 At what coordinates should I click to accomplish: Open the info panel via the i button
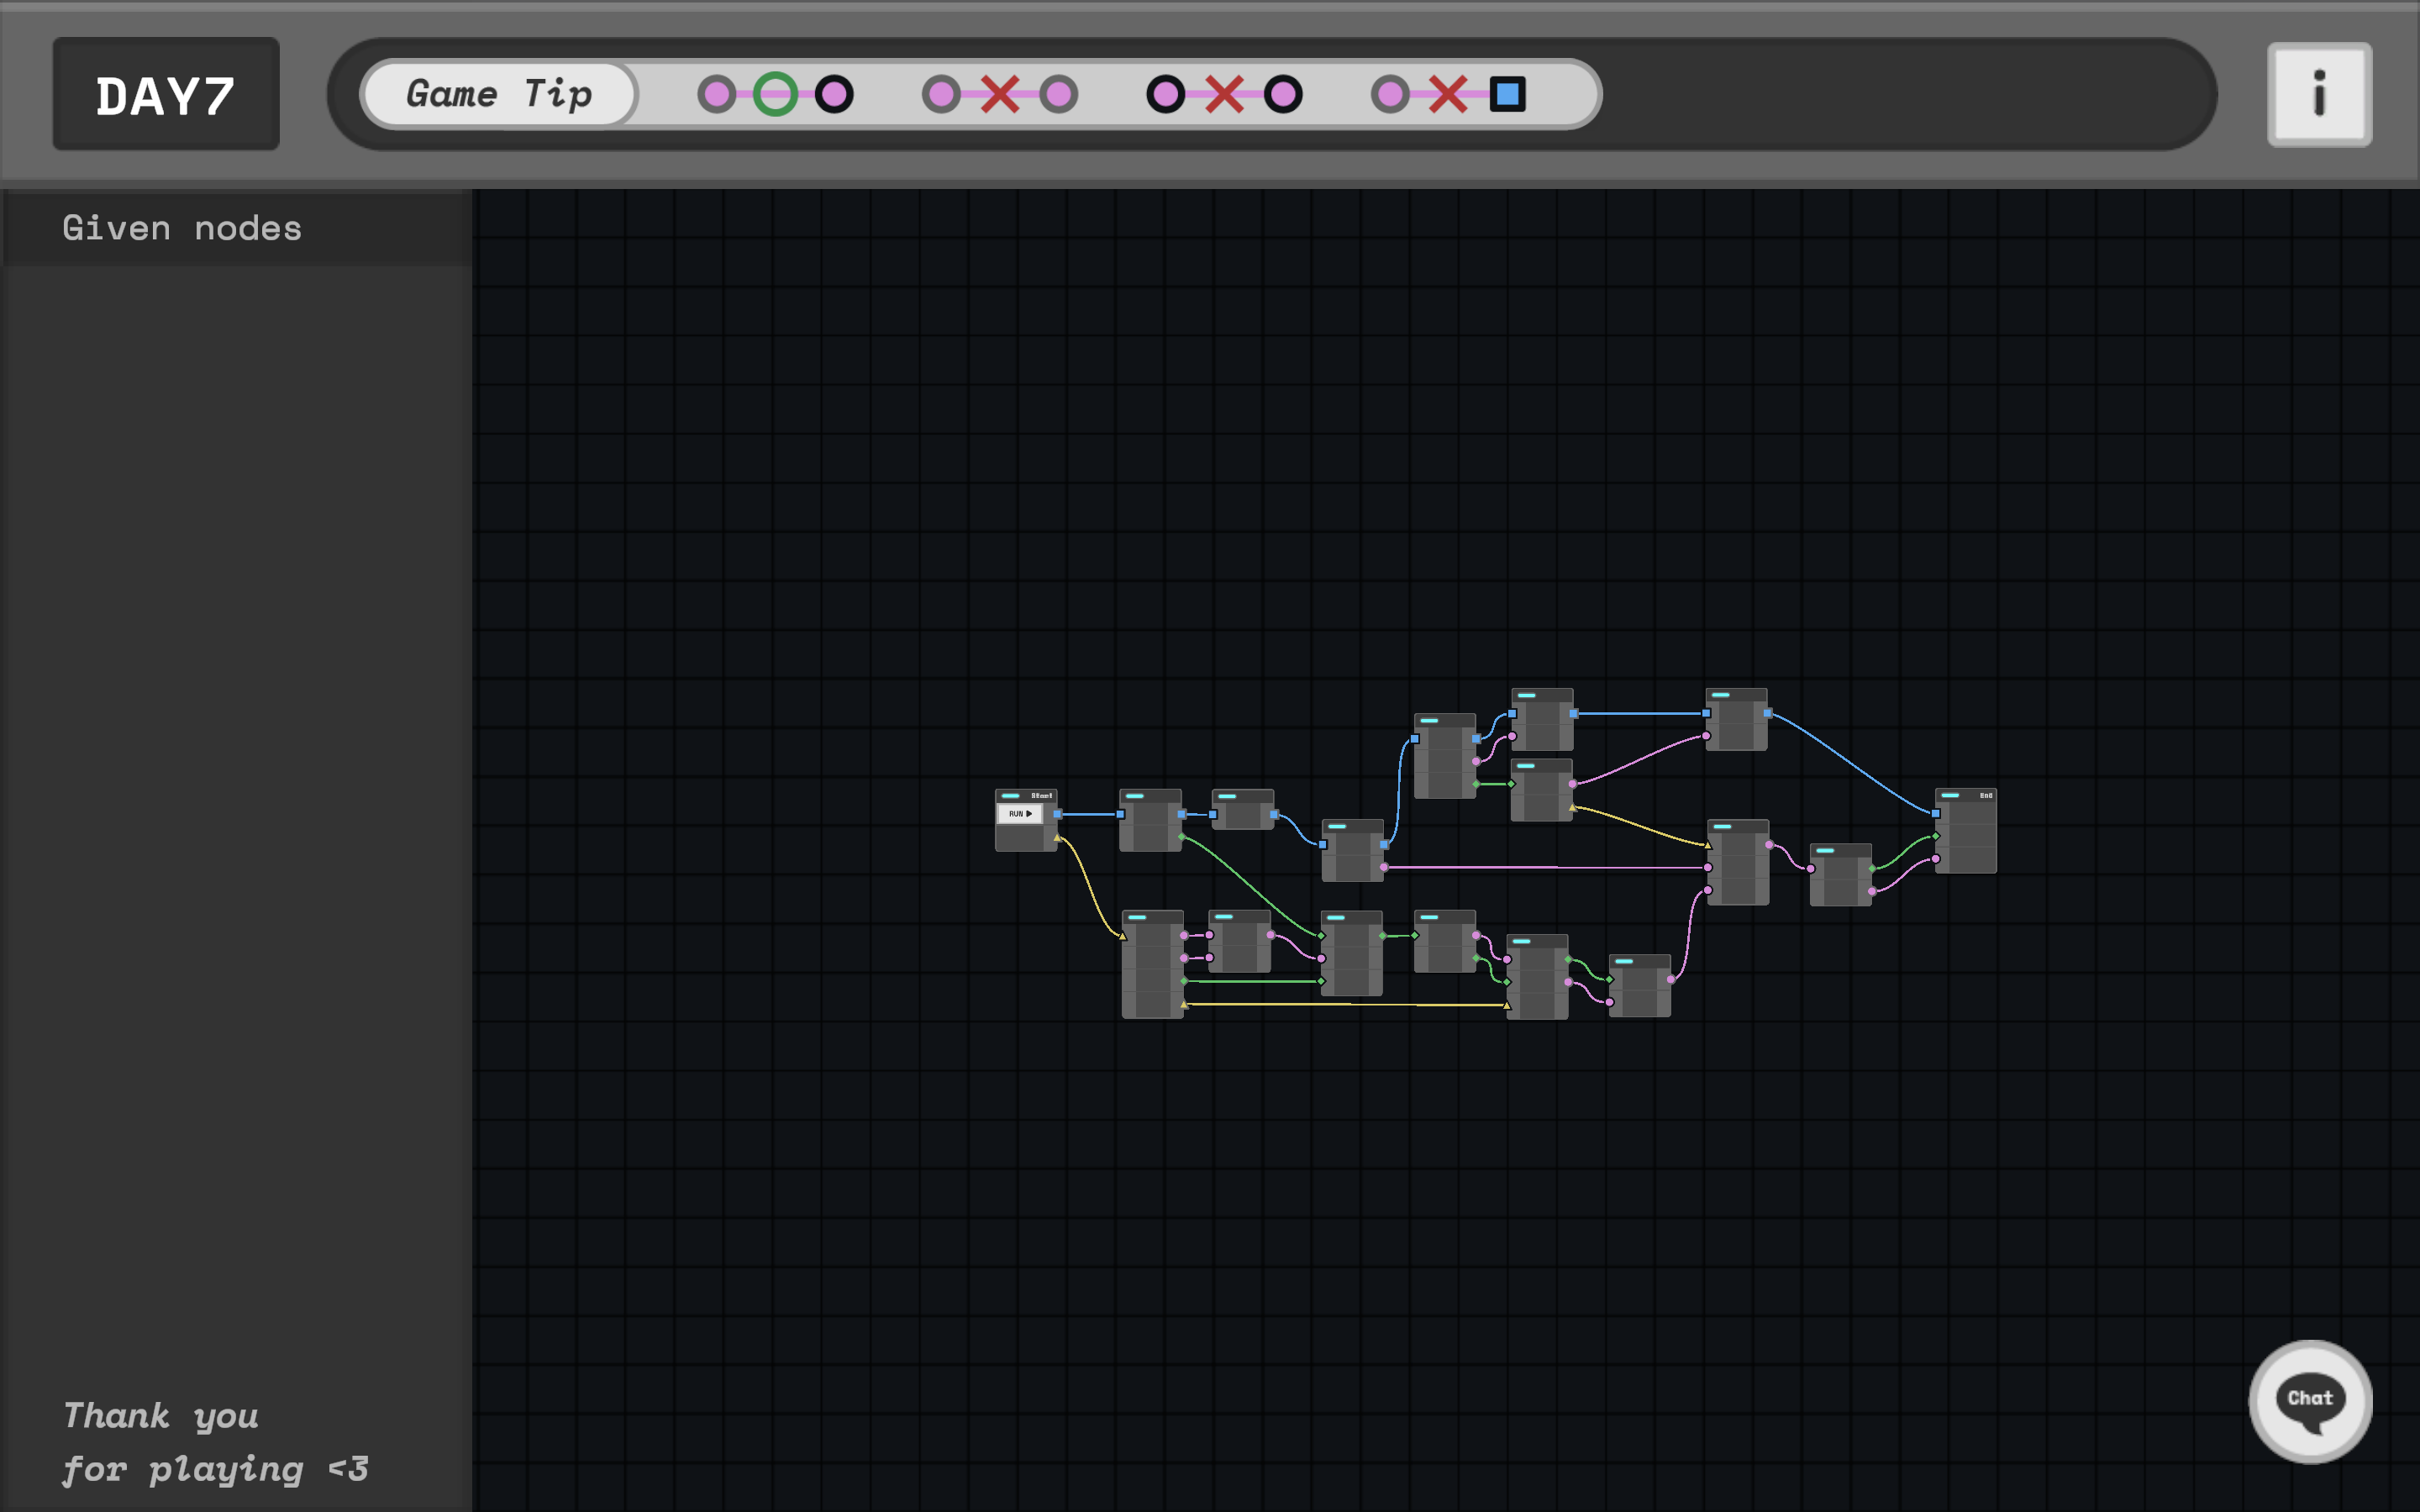2318,95
